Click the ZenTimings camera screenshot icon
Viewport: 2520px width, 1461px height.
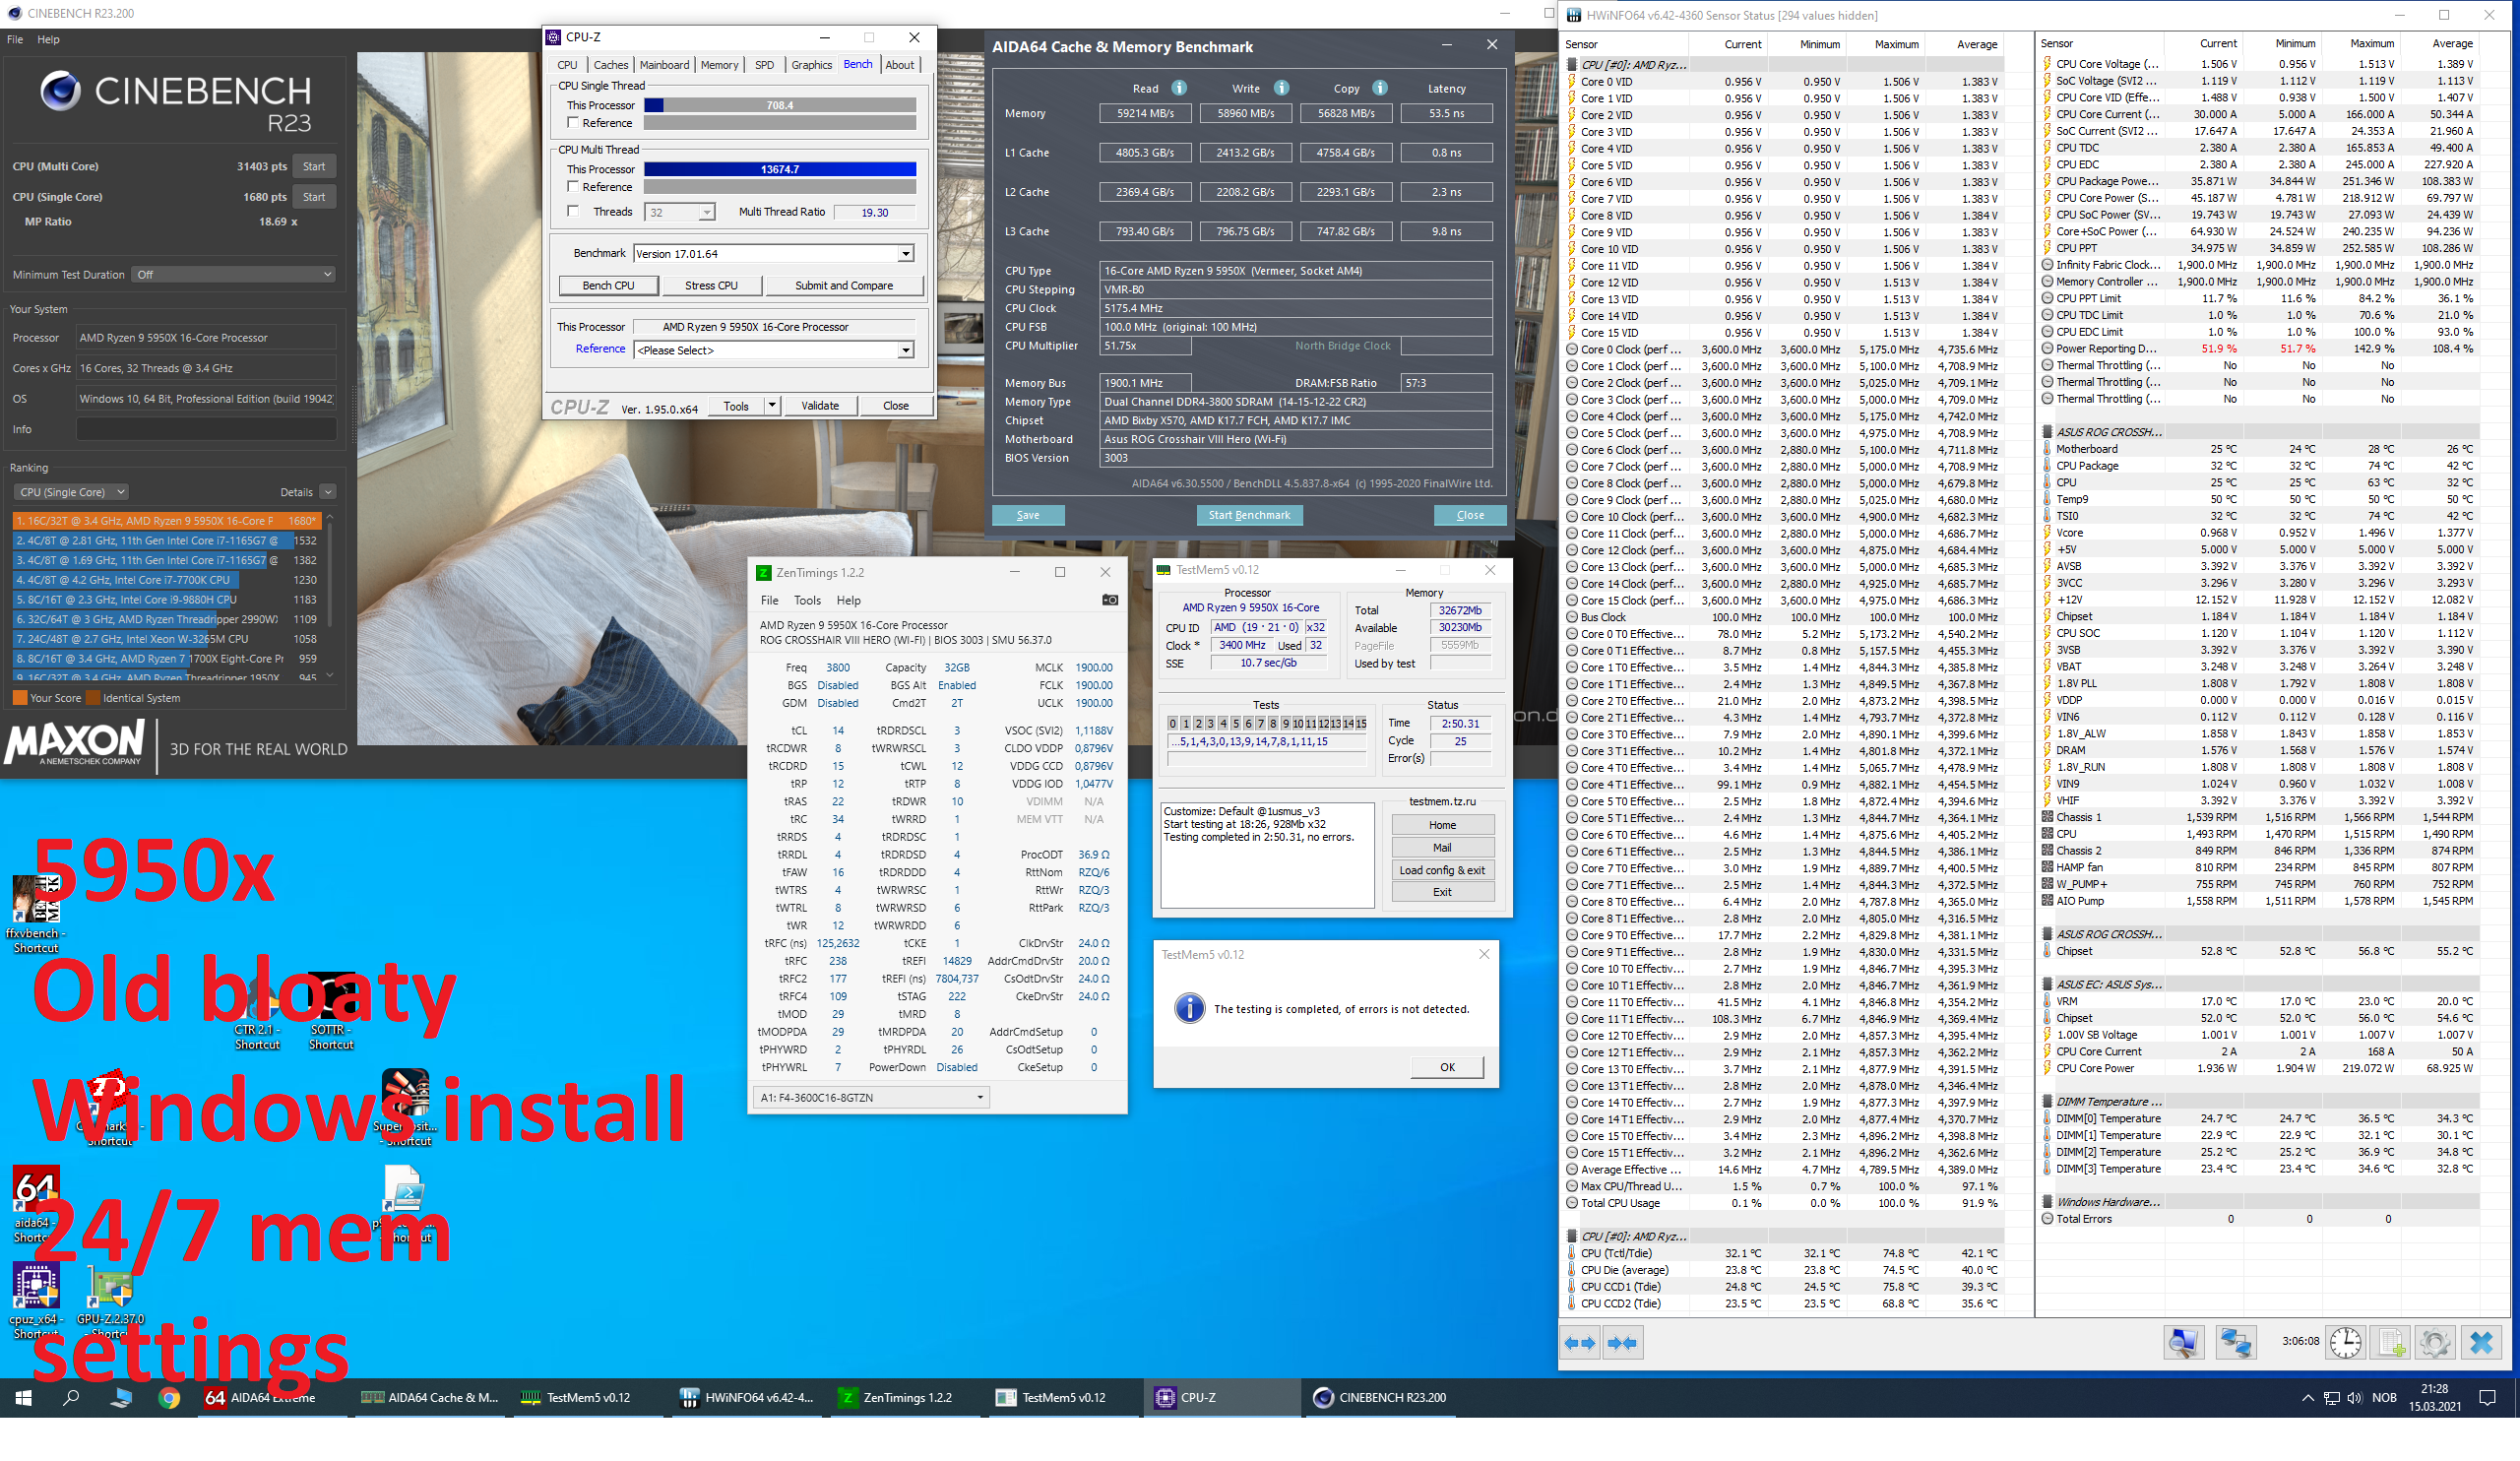pyautogui.click(x=1109, y=600)
